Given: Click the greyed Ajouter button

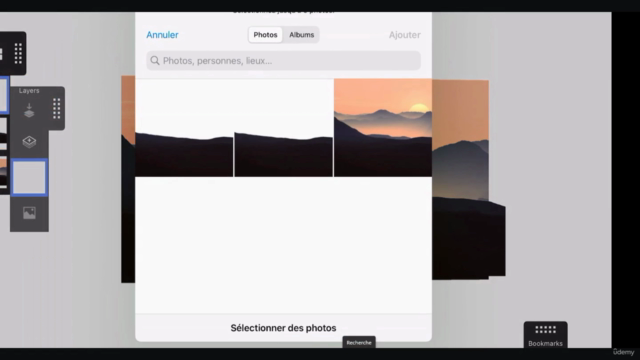Looking at the screenshot, I should click(404, 35).
